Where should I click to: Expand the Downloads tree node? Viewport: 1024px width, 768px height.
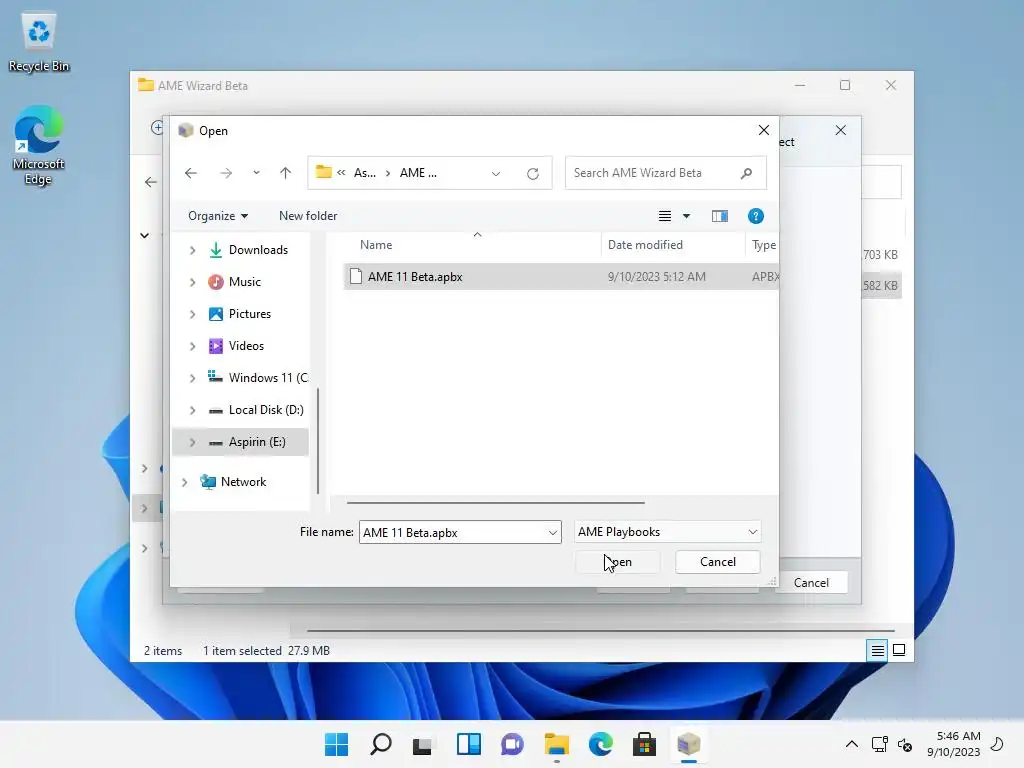[192, 250]
